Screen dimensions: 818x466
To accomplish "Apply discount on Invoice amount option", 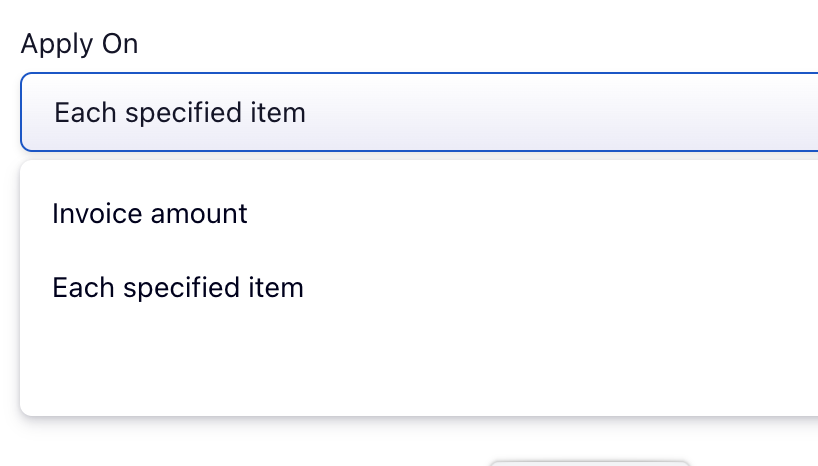I will (x=150, y=214).
